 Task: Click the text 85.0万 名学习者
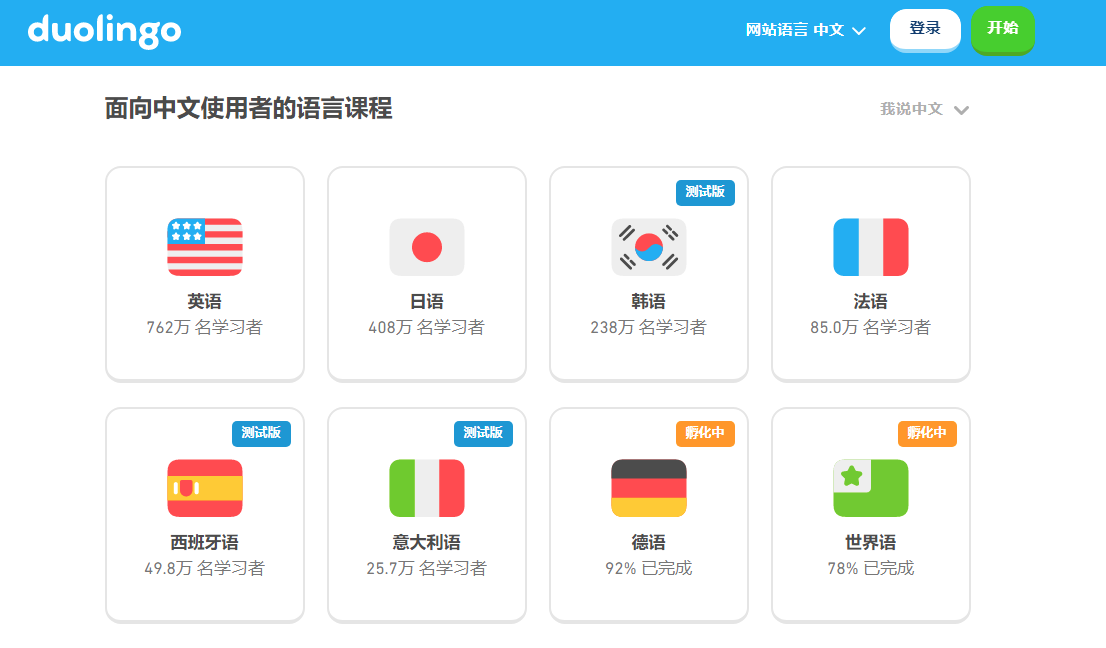pyautogui.click(x=870, y=327)
